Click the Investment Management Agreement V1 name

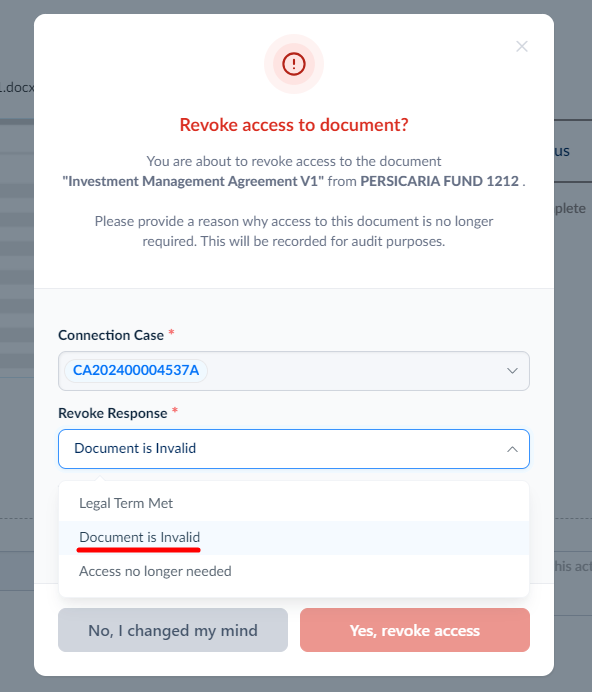coord(193,181)
